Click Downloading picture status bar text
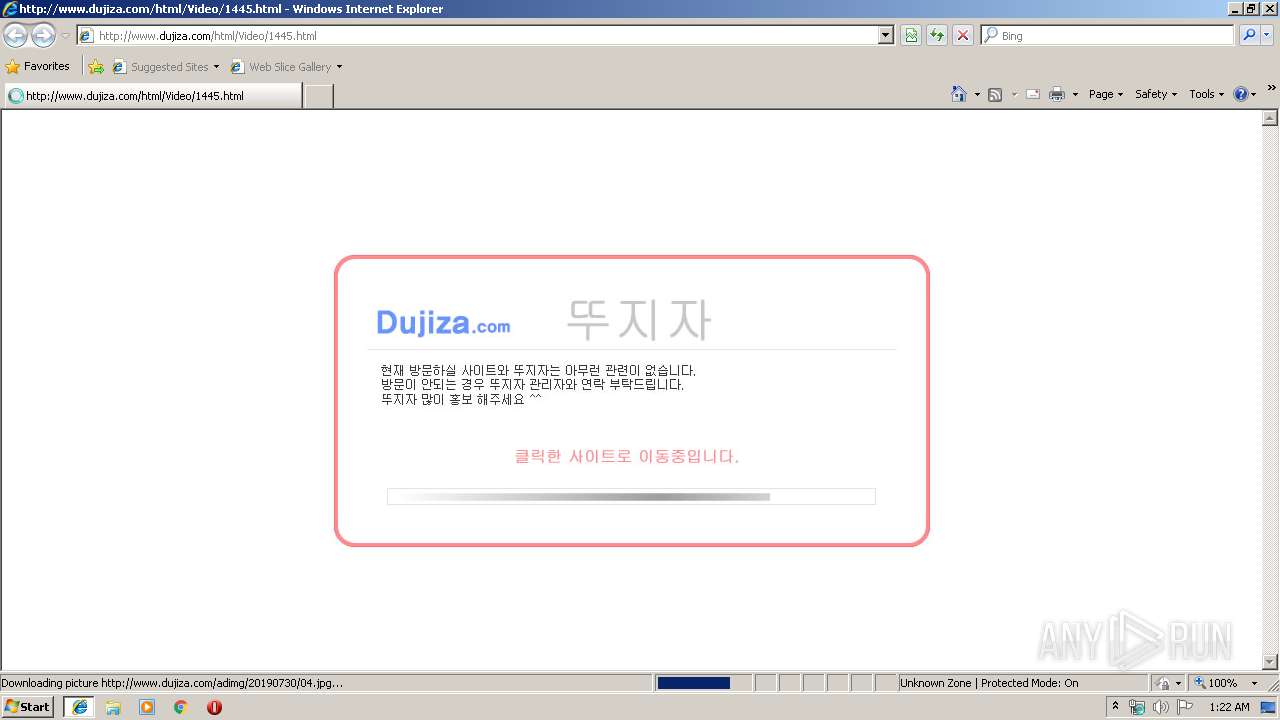 (x=172, y=683)
